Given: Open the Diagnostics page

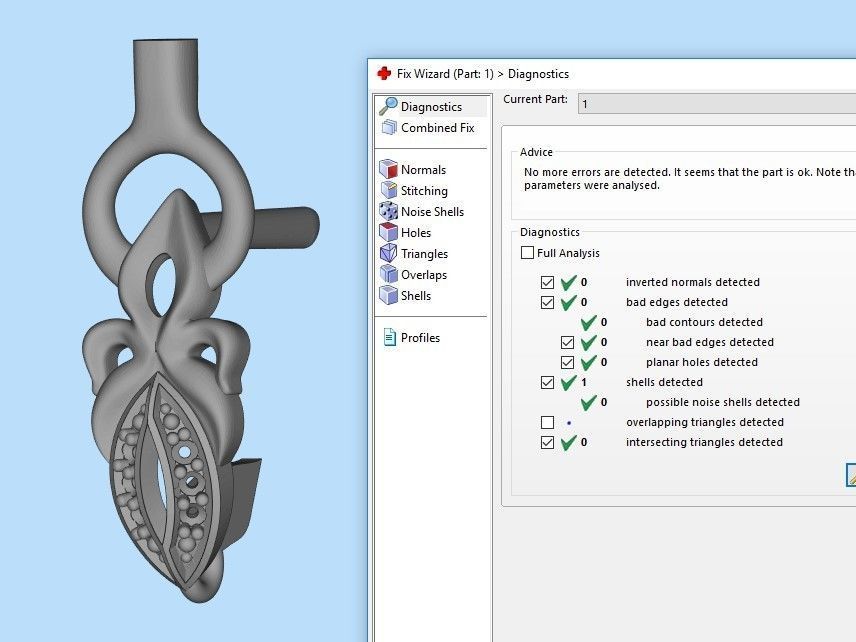Looking at the screenshot, I should pos(431,106).
